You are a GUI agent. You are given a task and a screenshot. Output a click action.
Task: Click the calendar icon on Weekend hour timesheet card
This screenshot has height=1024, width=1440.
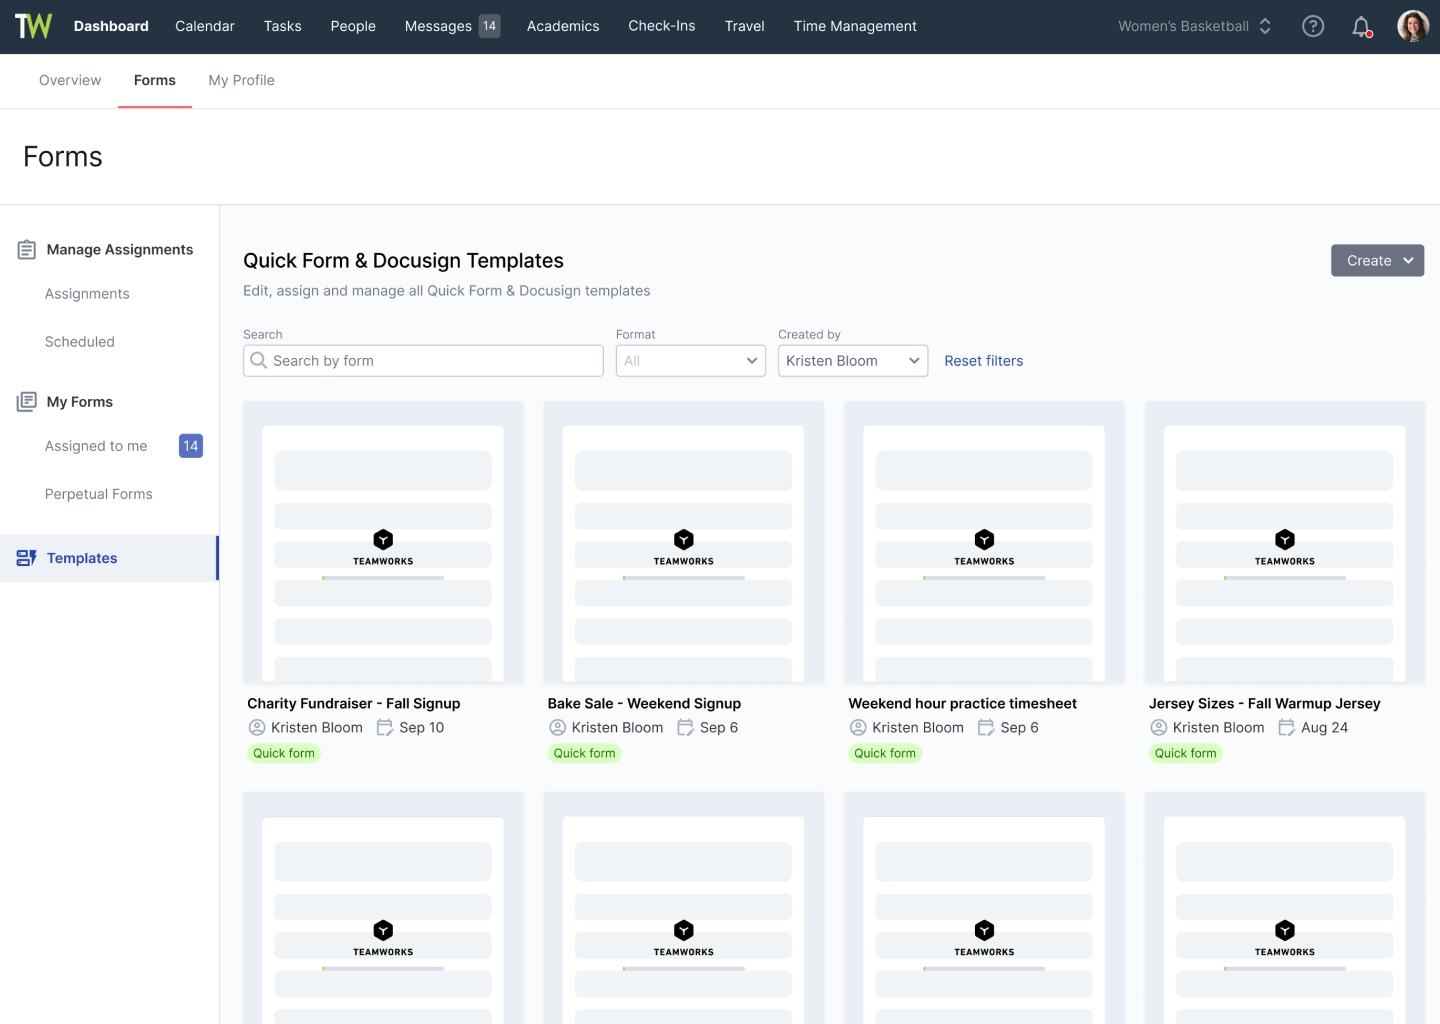(986, 728)
